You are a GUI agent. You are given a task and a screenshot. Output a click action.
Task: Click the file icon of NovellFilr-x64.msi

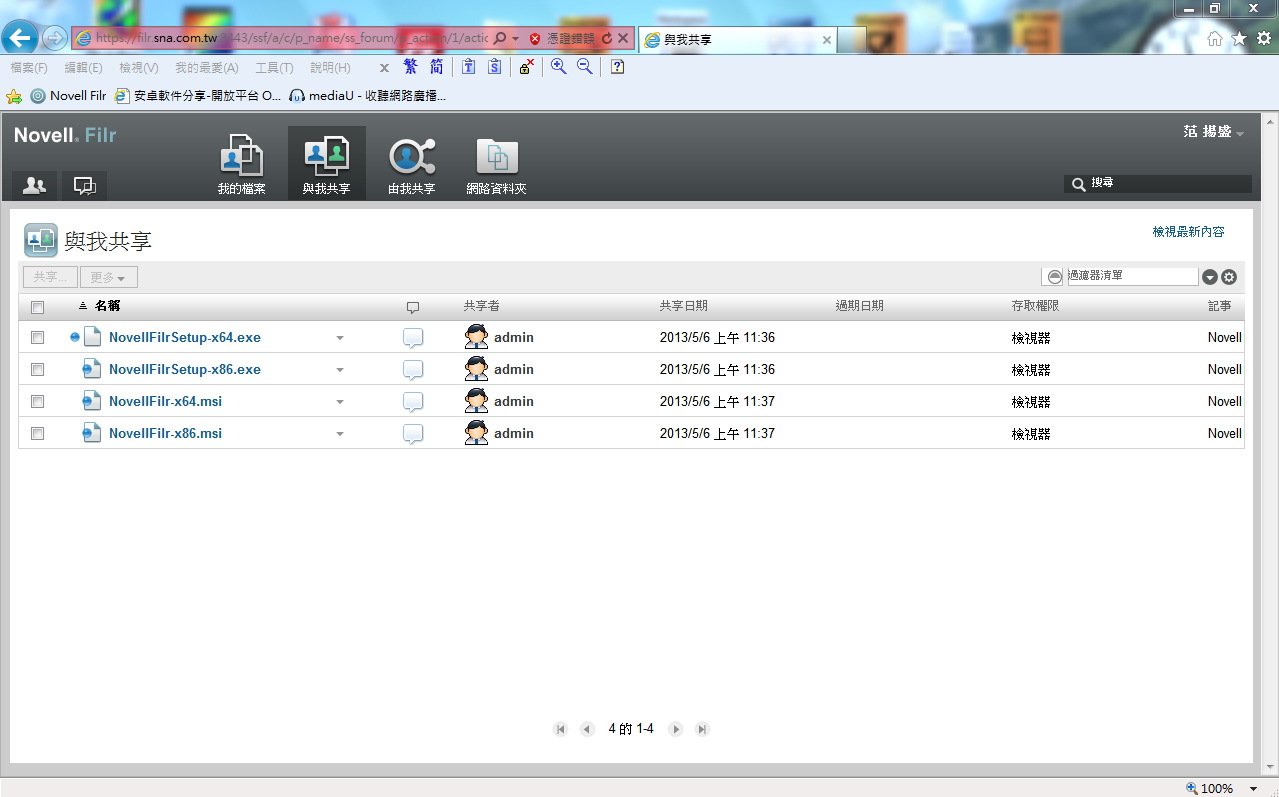[x=92, y=401]
